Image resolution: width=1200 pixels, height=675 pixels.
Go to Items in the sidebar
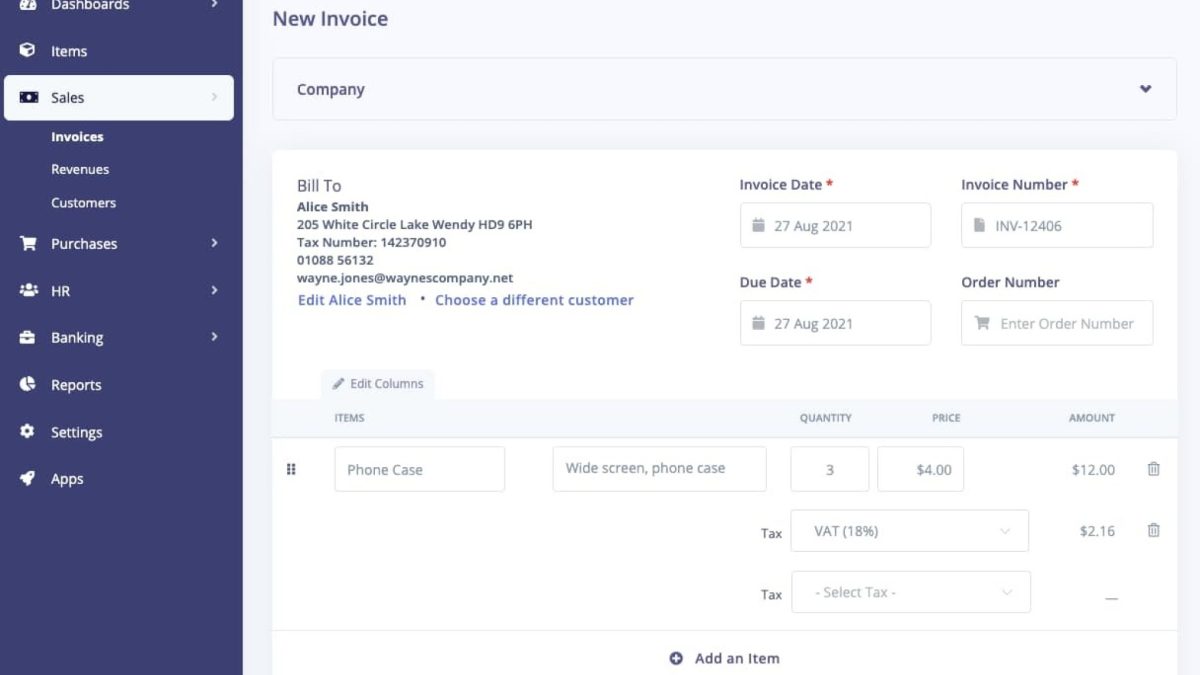pyautogui.click(x=69, y=51)
